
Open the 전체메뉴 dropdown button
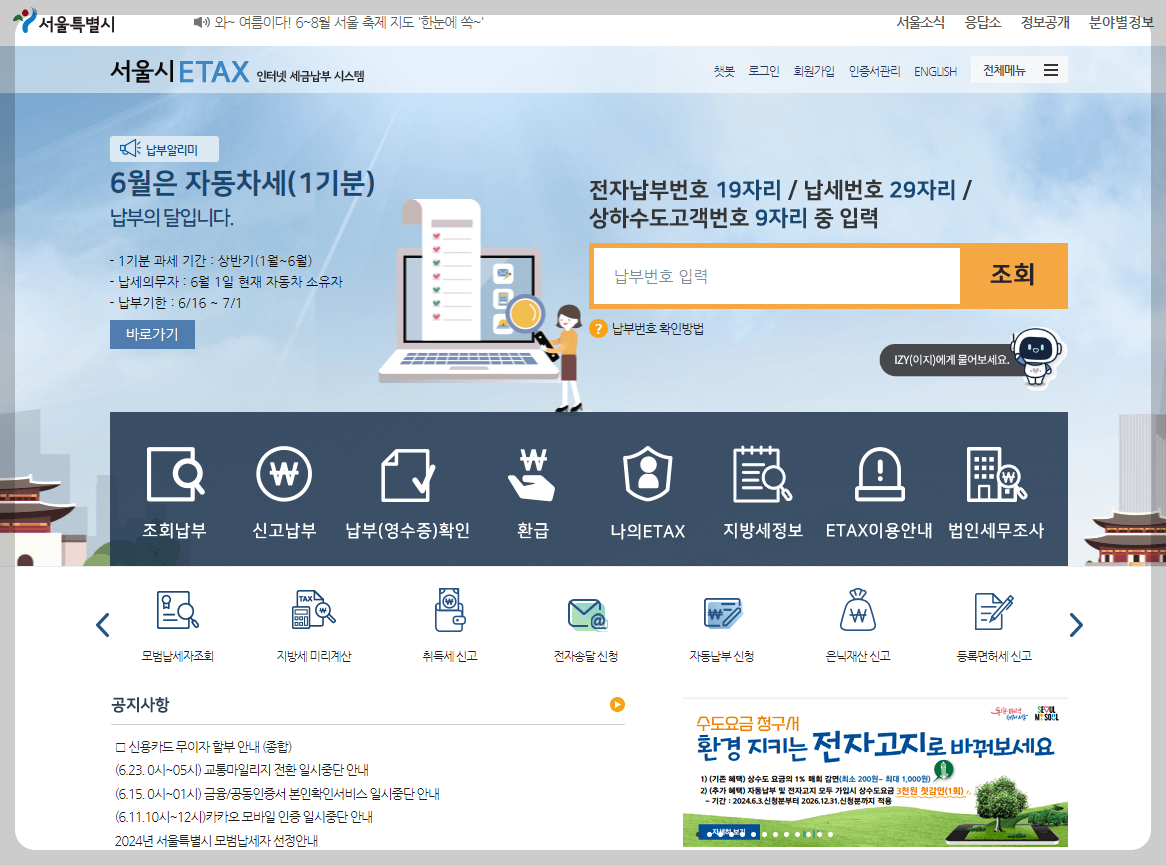tap(1019, 70)
